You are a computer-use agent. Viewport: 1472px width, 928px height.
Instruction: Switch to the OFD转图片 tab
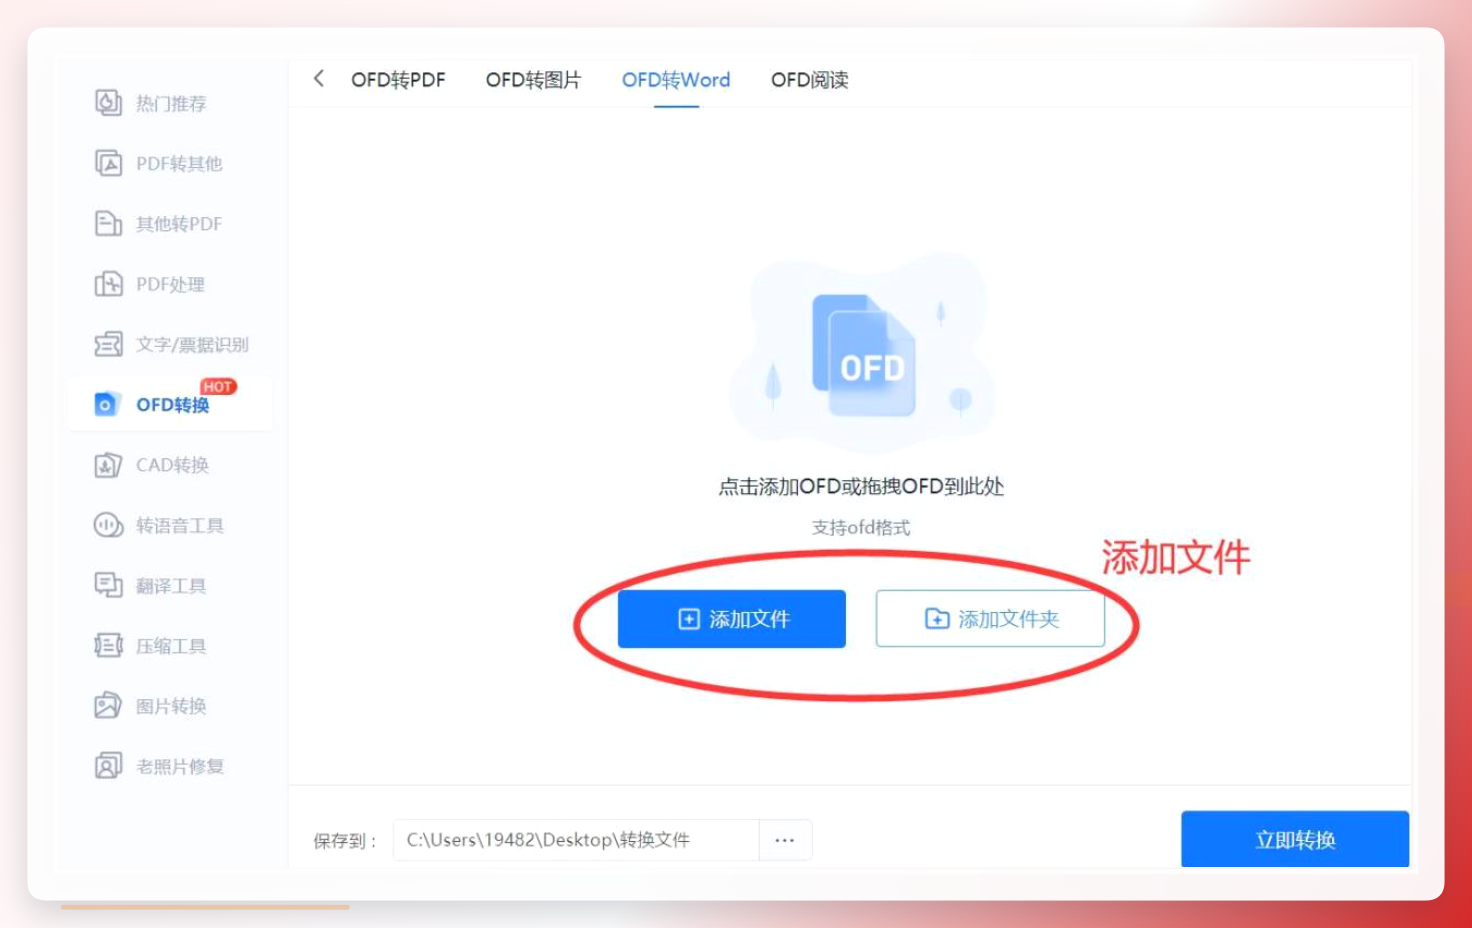click(533, 80)
